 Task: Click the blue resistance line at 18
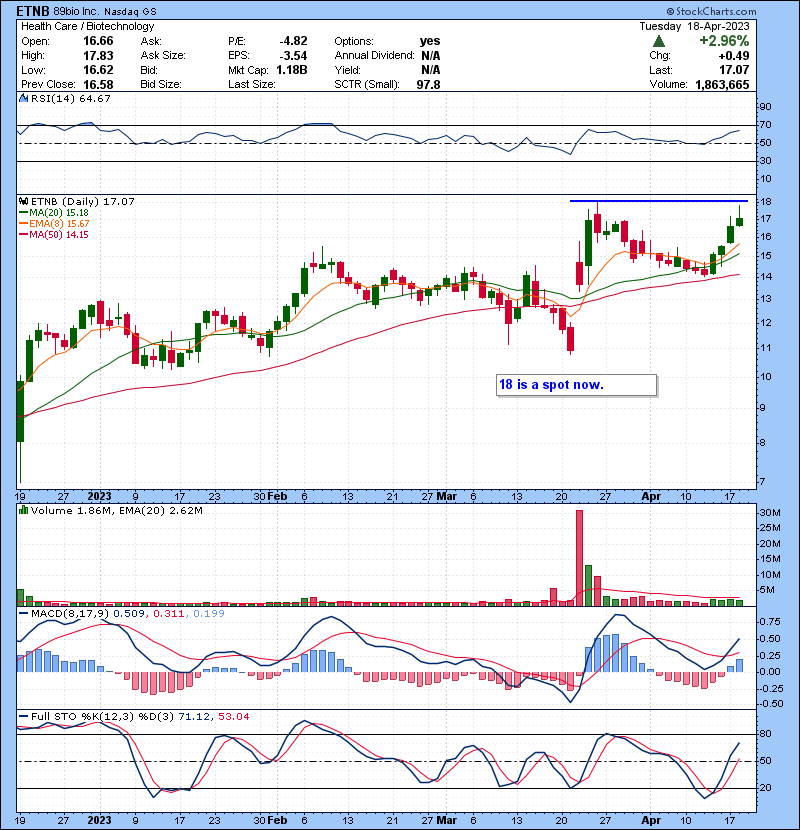tap(658, 201)
